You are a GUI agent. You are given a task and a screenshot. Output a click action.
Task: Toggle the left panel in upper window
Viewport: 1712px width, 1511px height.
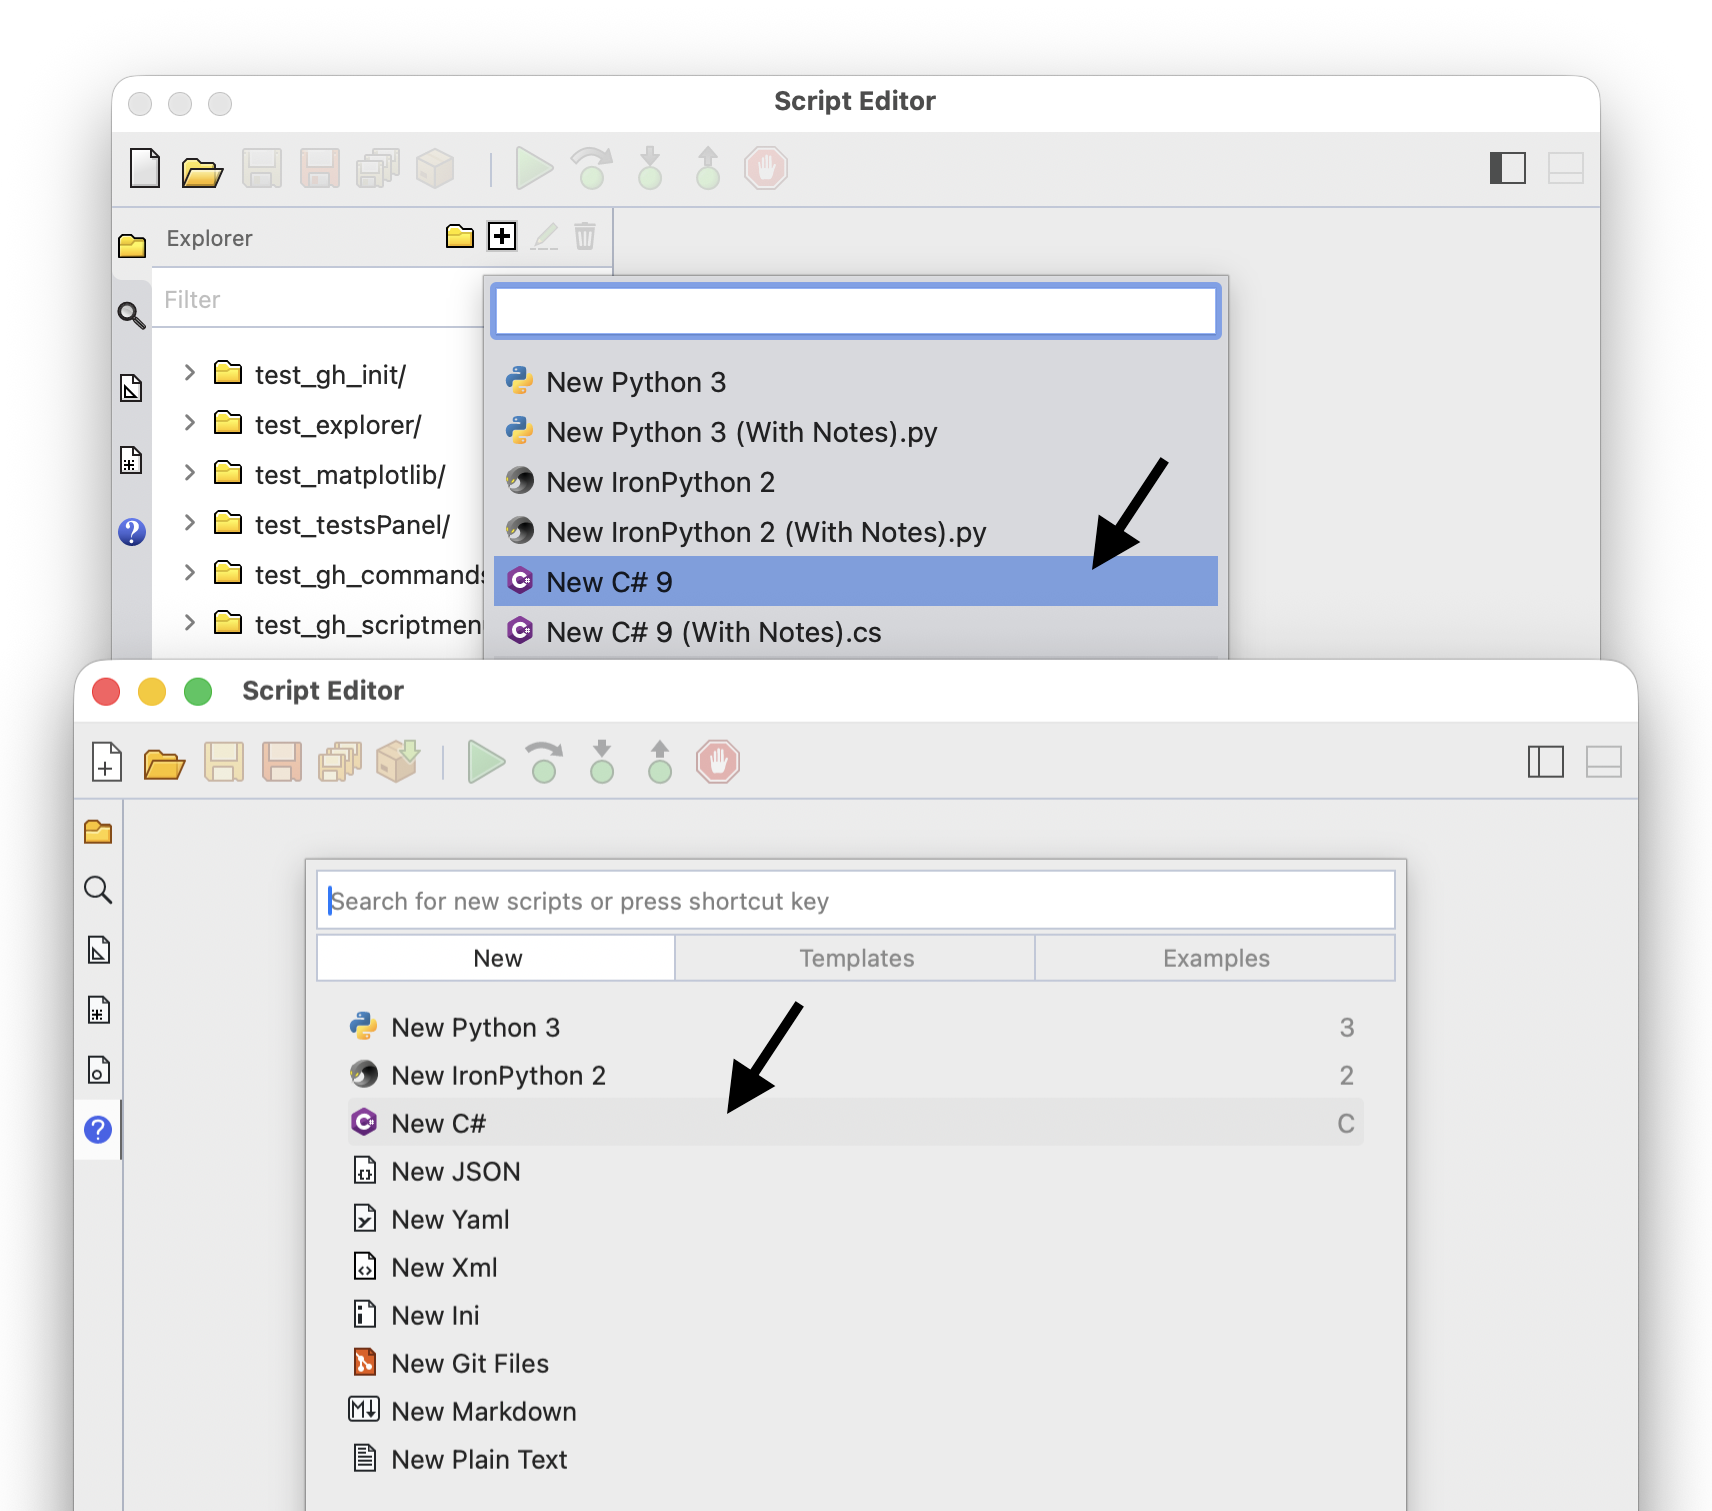click(x=1508, y=168)
